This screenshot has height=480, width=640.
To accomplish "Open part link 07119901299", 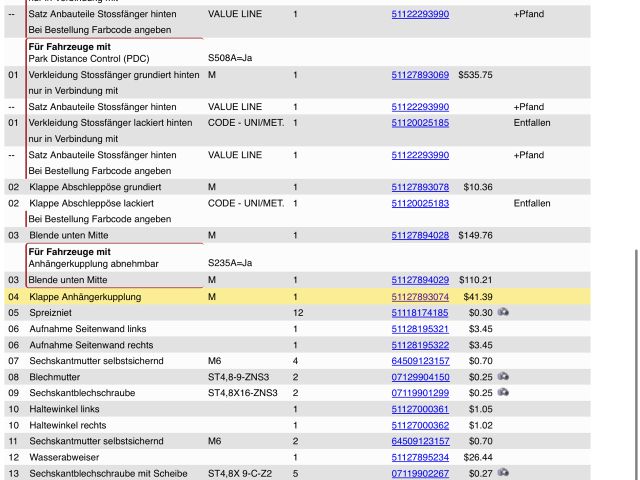I will tap(420, 393).
